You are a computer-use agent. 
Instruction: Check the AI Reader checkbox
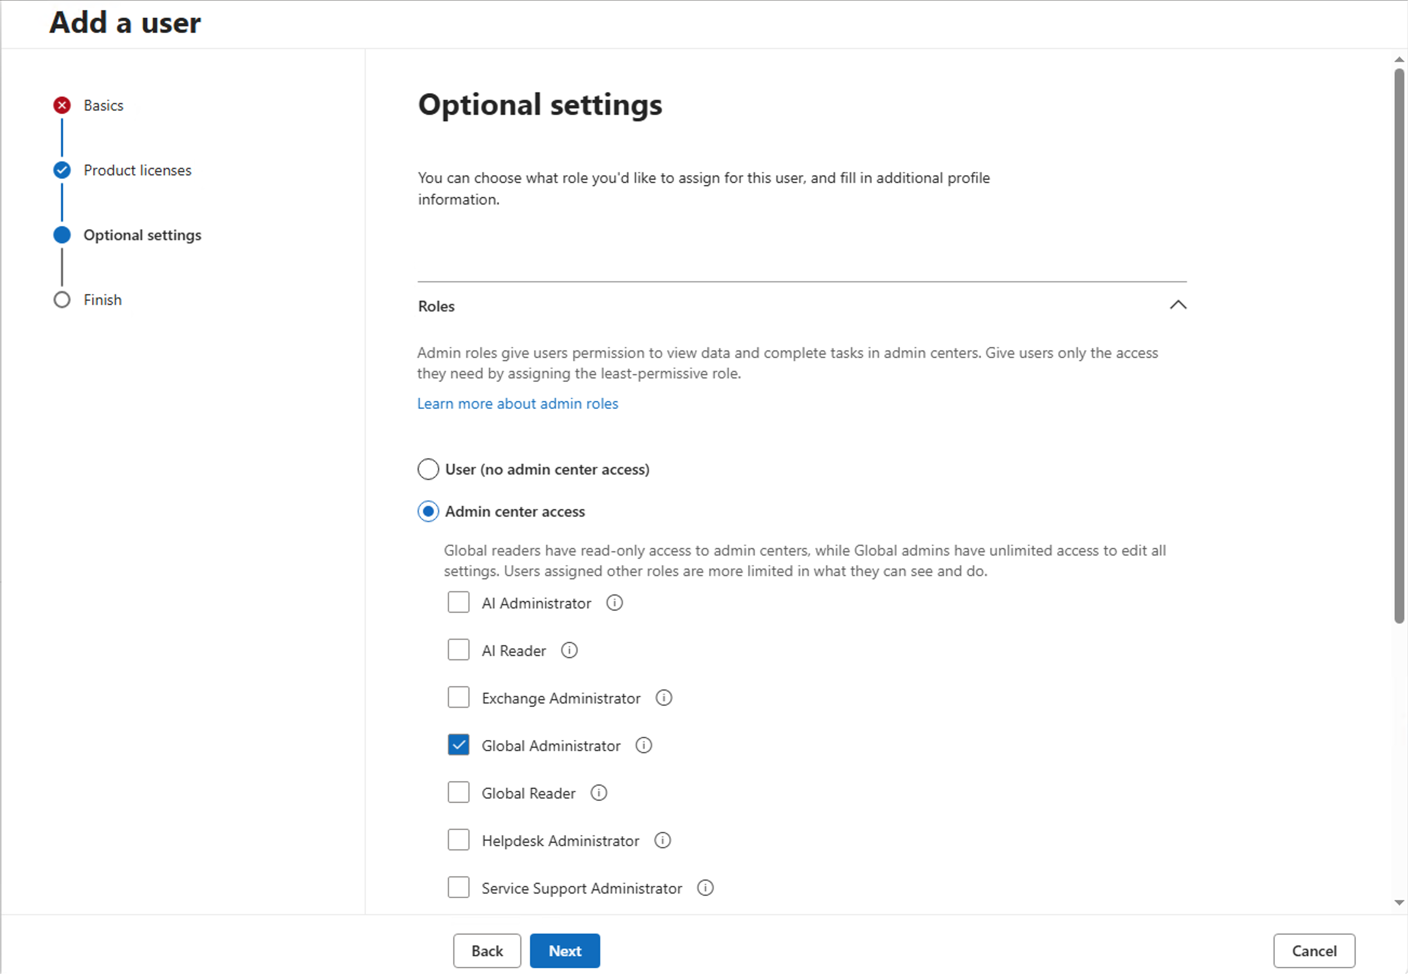458,650
